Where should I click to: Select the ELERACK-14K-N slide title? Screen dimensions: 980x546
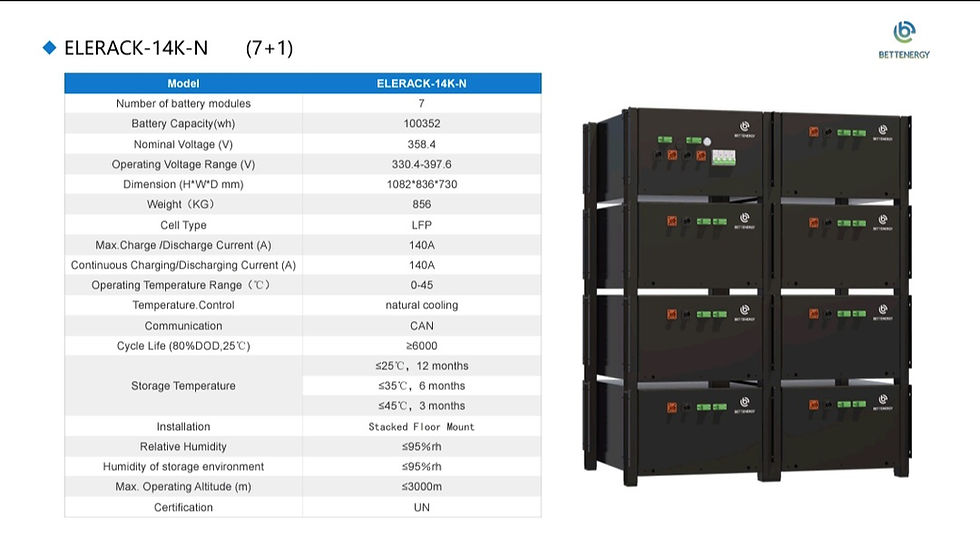pos(136,48)
